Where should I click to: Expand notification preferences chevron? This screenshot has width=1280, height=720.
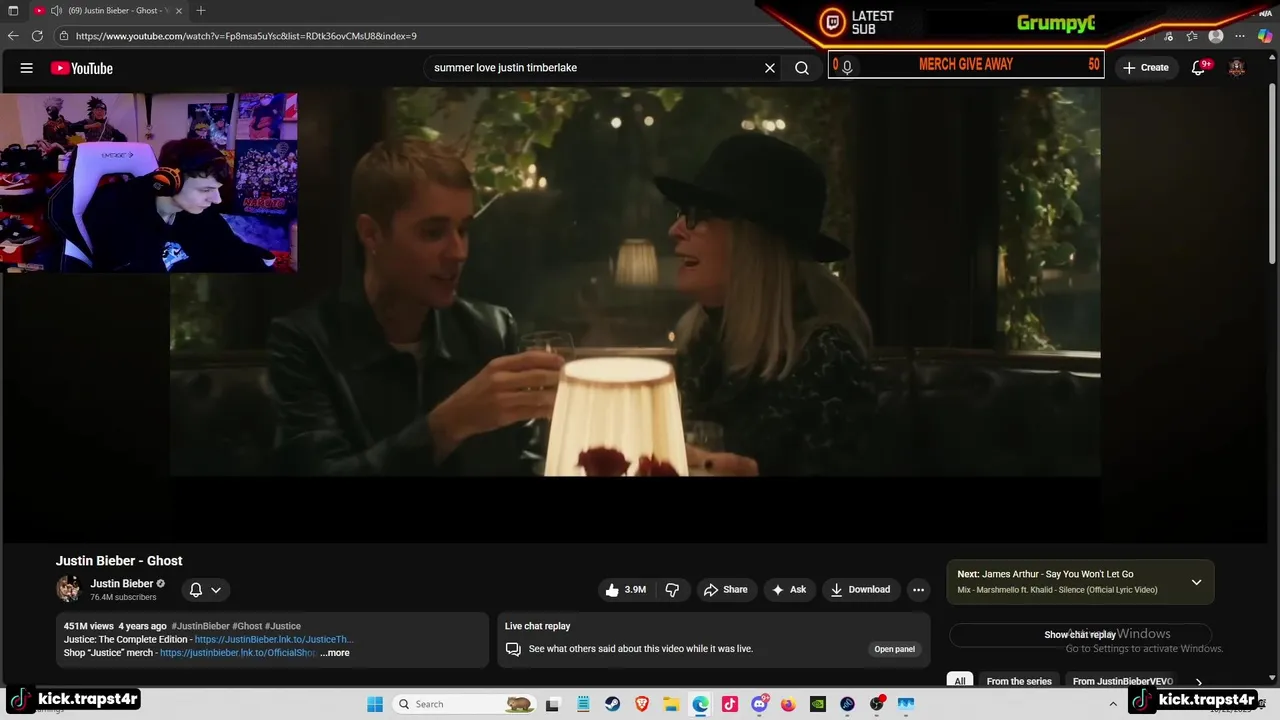tap(216, 590)
